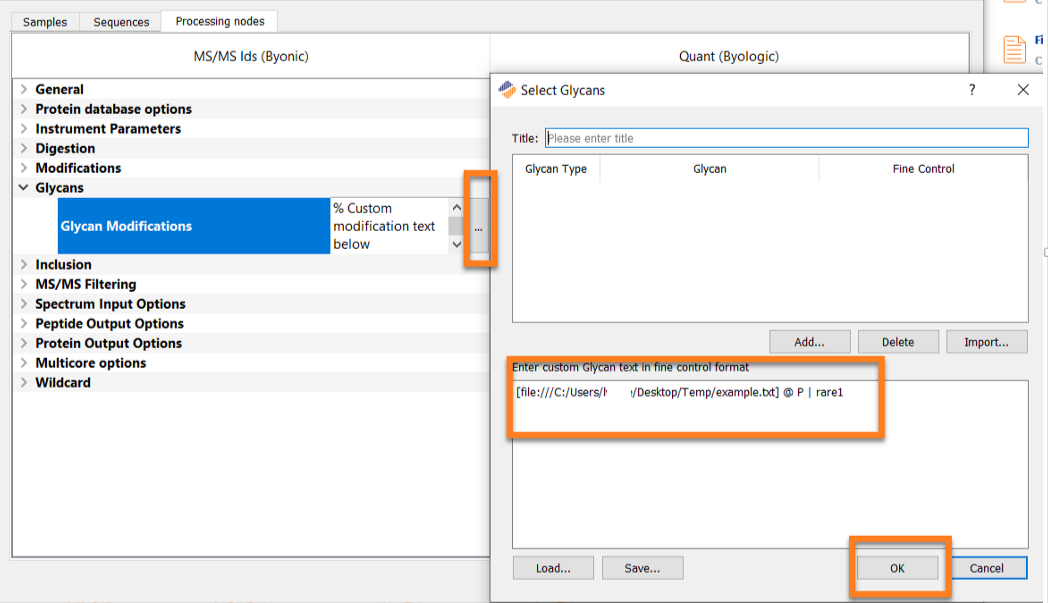
Task: Expand the Modifications section
Action: point(24,168)
